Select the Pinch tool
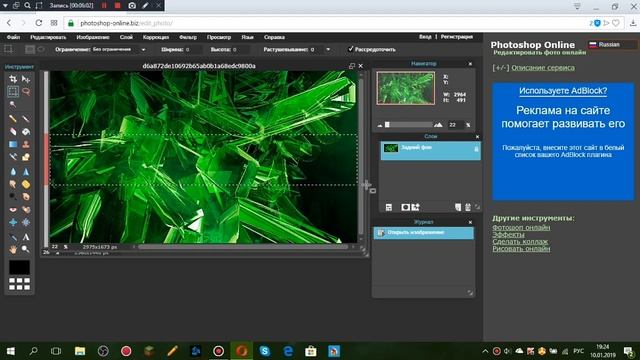Screen dimensions: 640x360 pos(26,222)
